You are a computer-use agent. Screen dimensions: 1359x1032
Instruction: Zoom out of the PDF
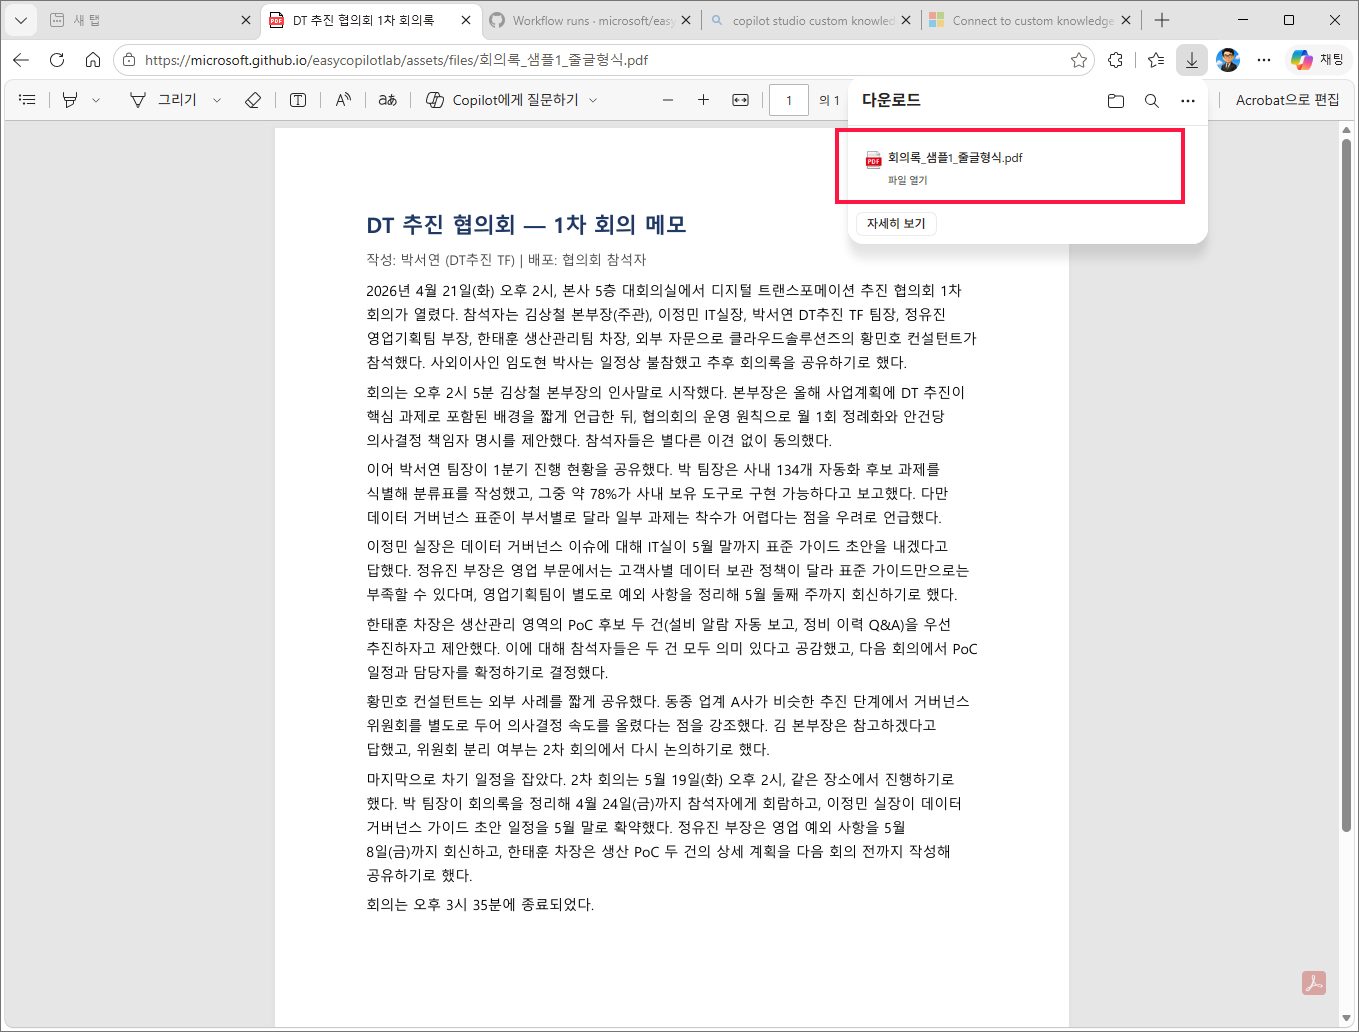[668, 100]
